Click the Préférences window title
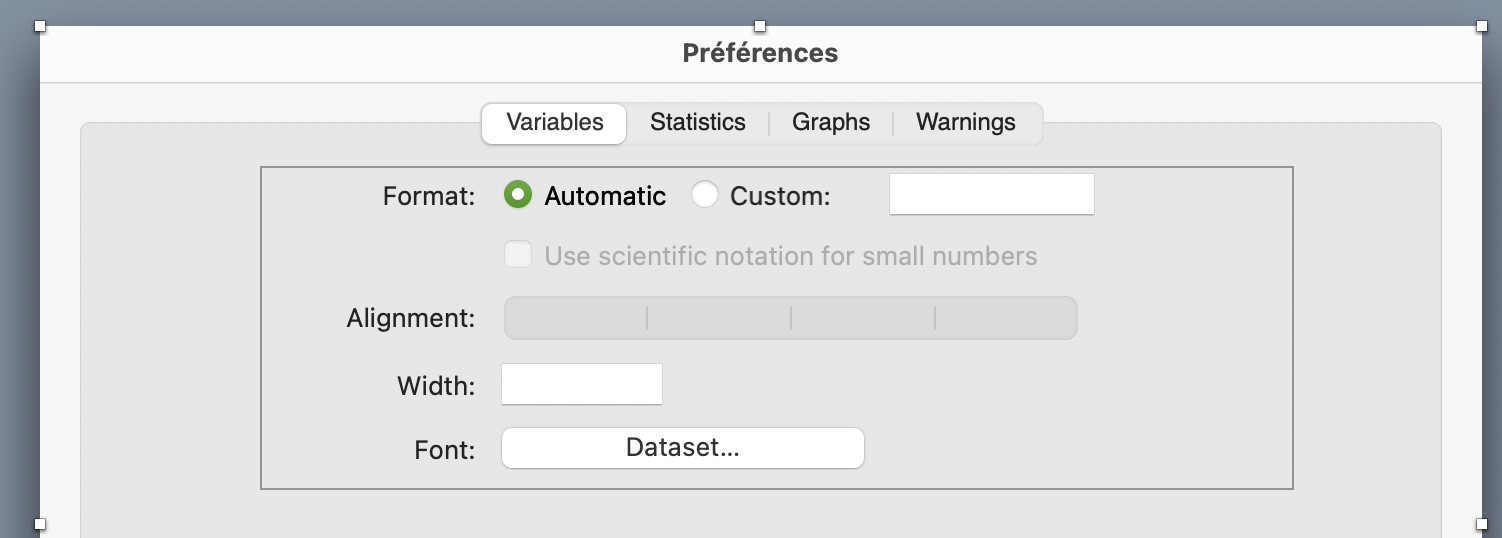The height and width of the screenshot is (538, 1502). 760,53
